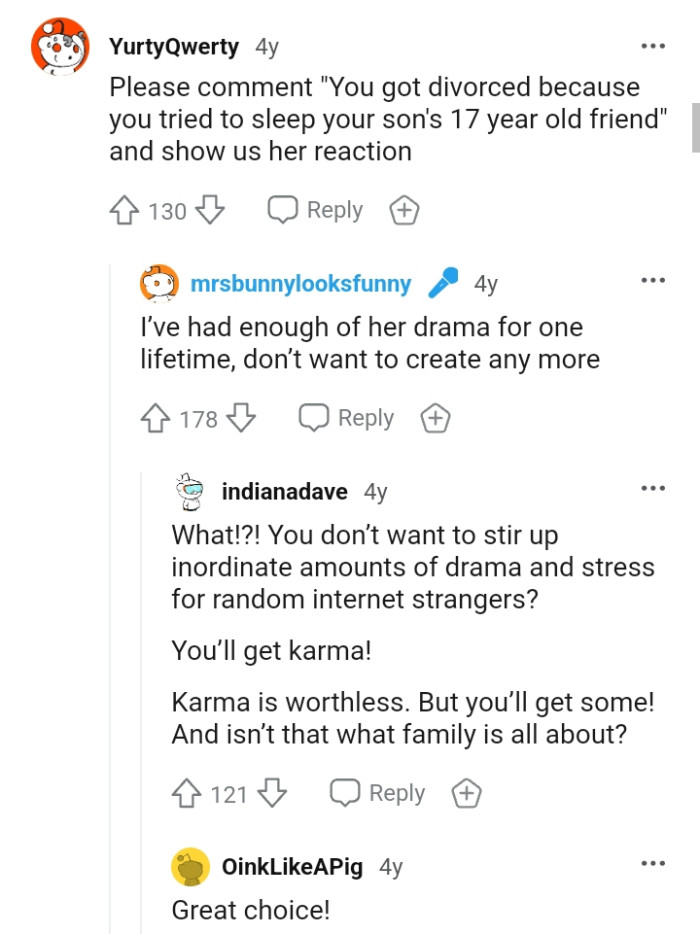Open the overflow menu on YurtyQwerty's comment

pos(652,46)
